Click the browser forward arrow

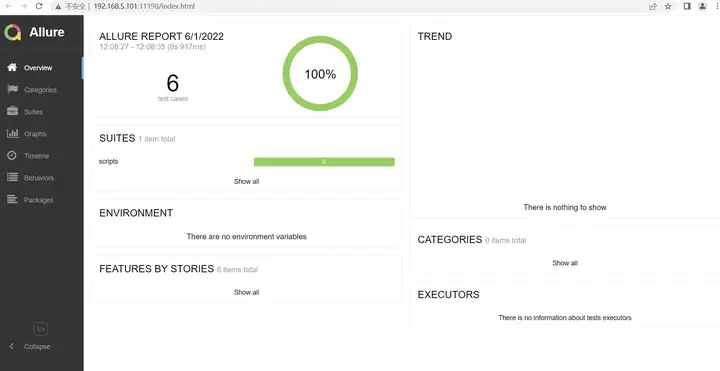24,6
